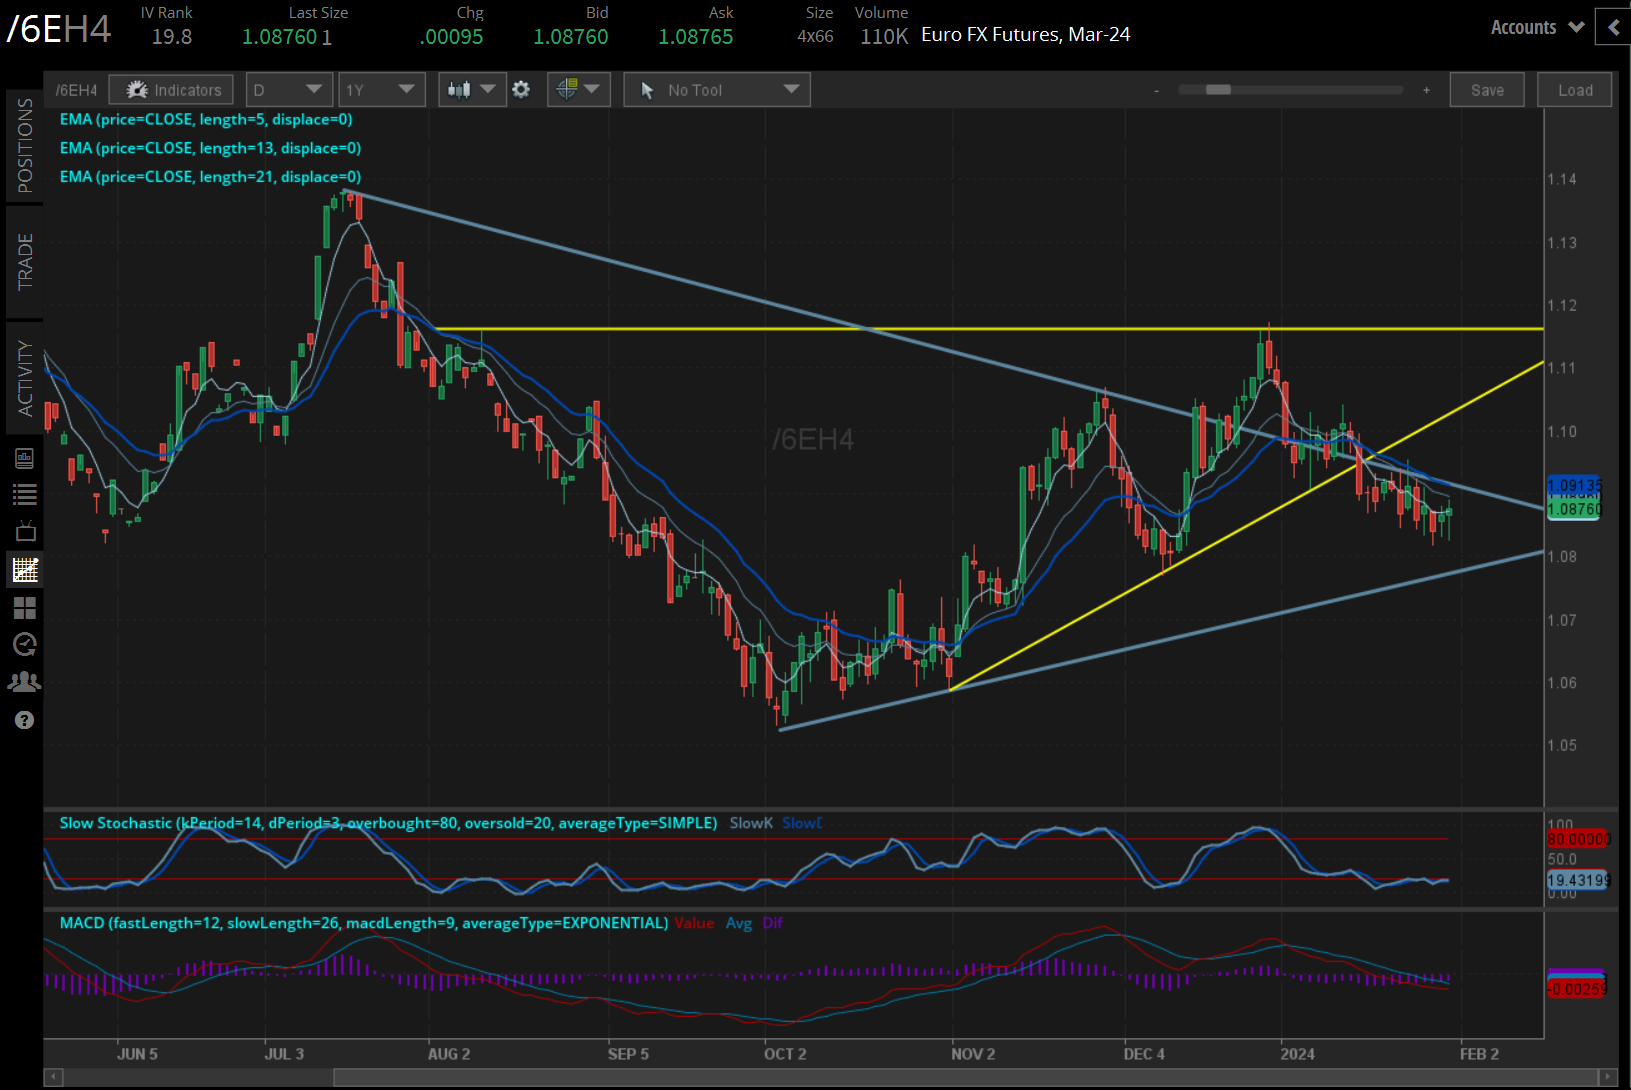Click the Indicators button
This screenshot has height=1090, width=1631.
pos(172,90)
